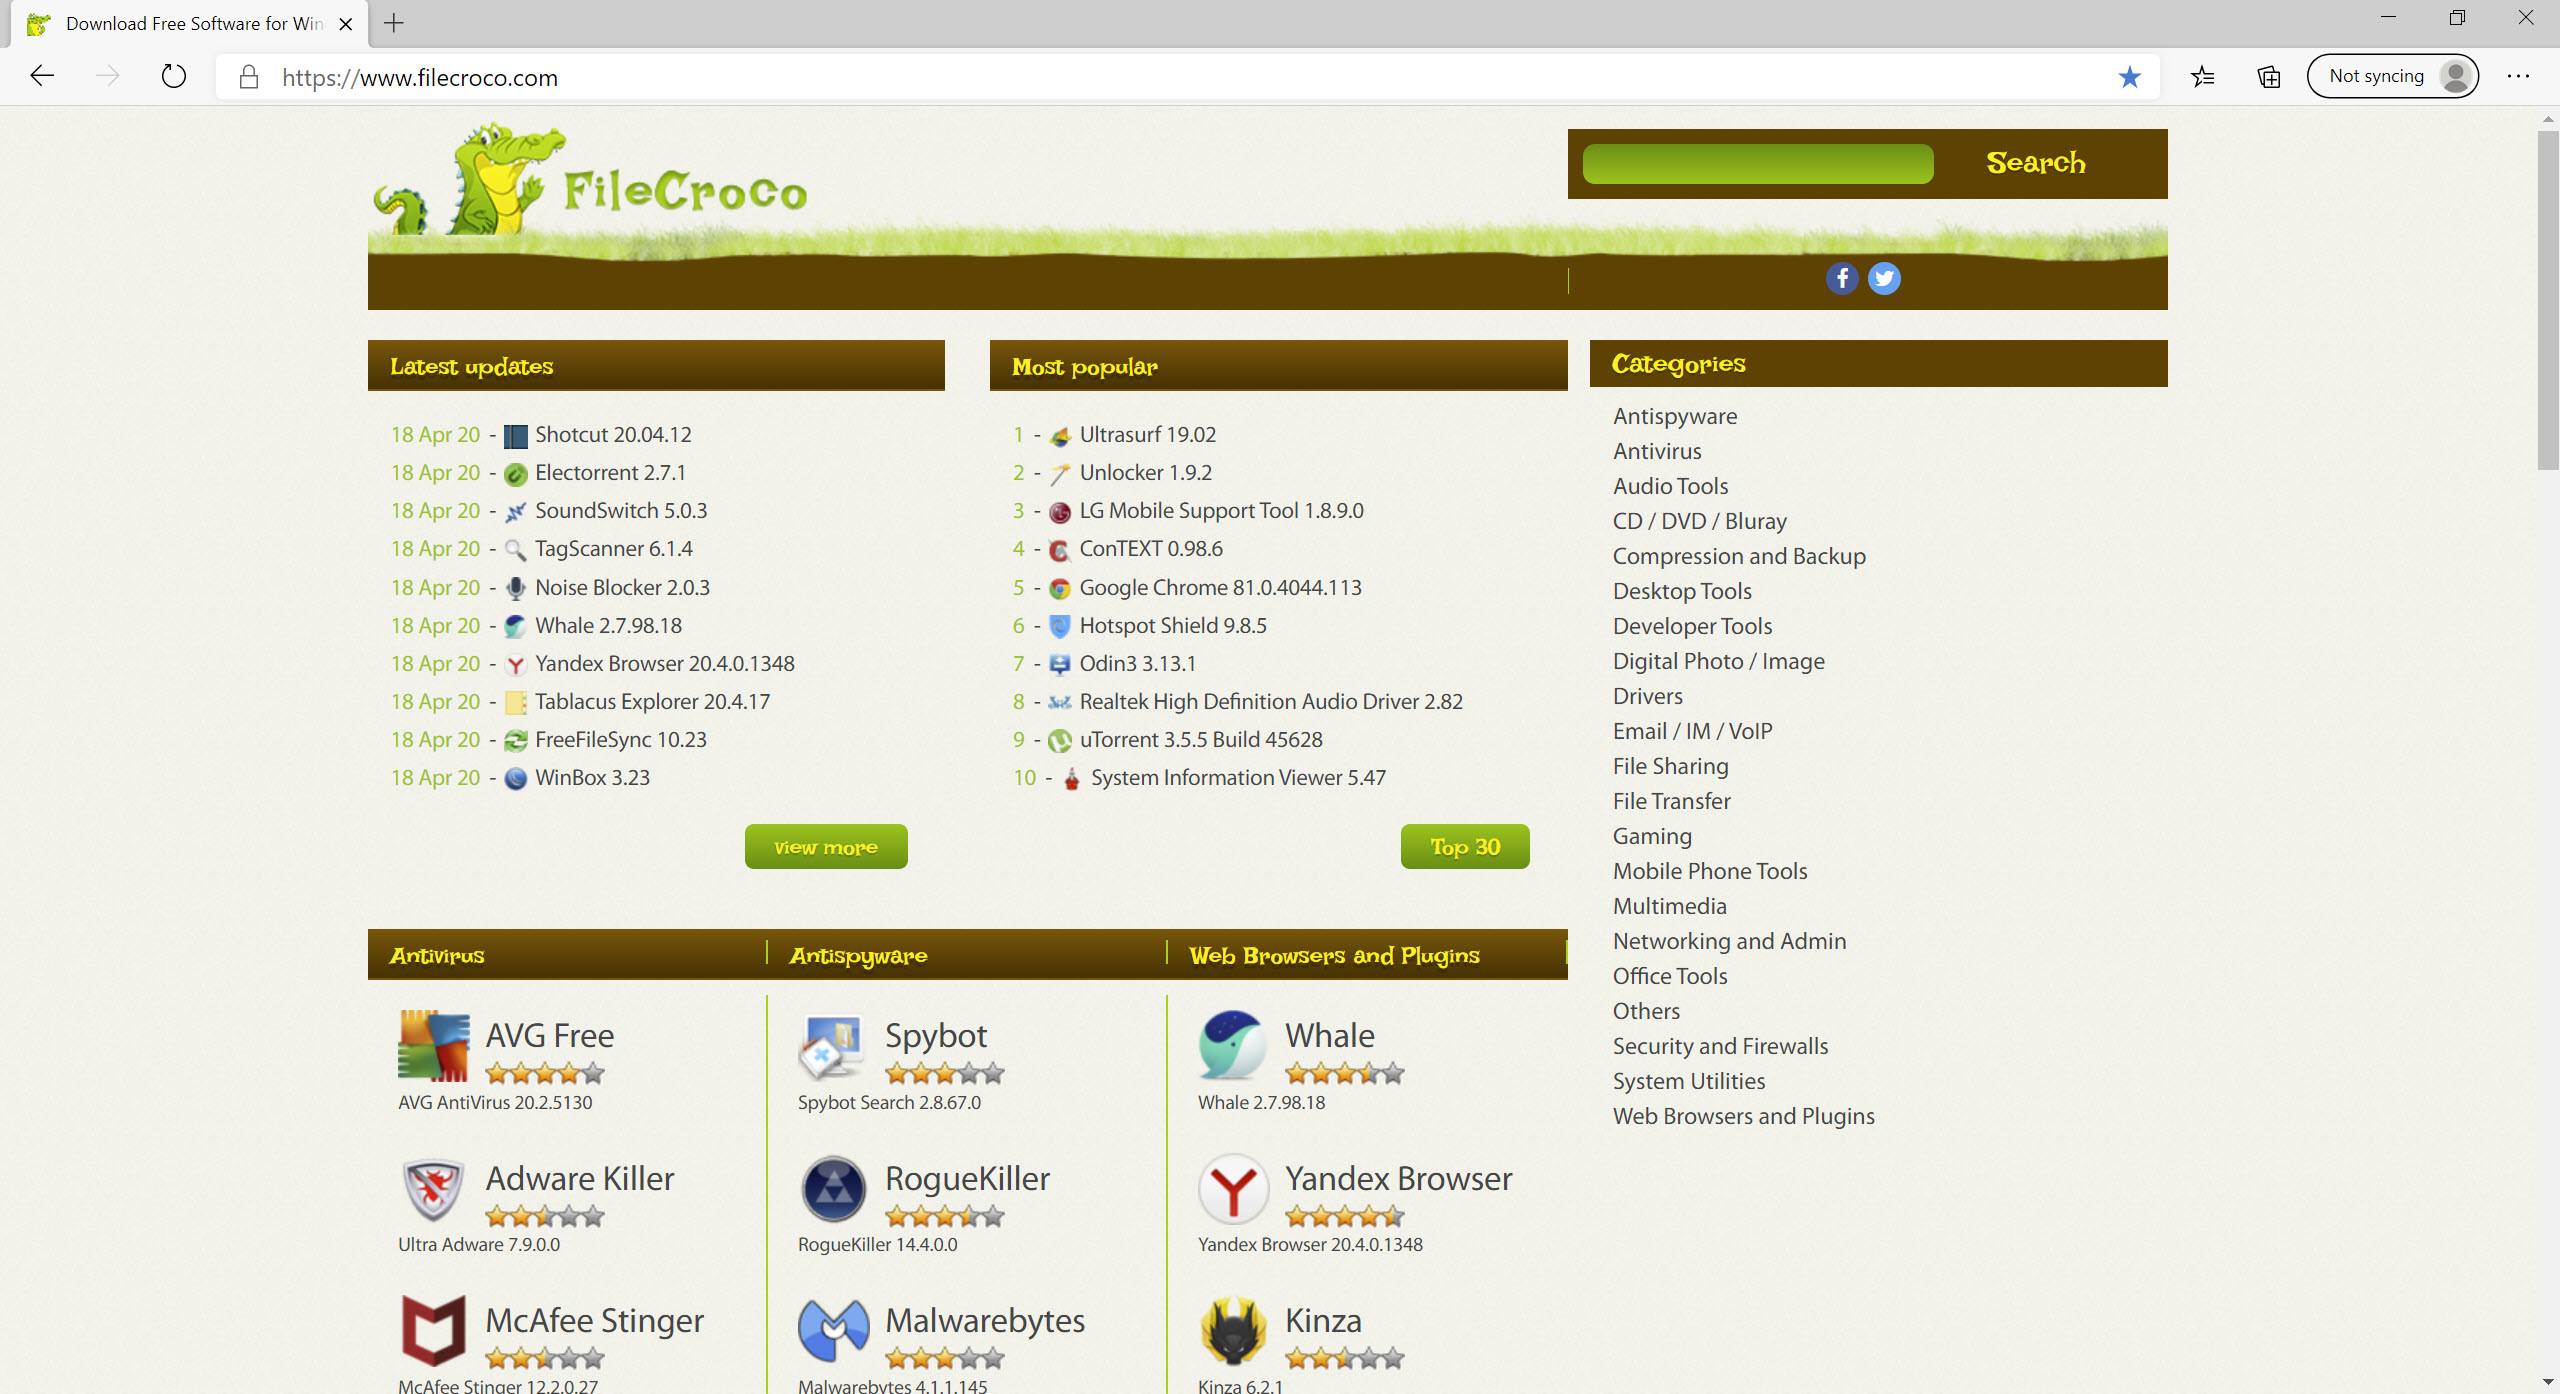Open the Kinza title link
The width and height of the screenshot is (2560, 1394).
click(x=1323, y=1321)
